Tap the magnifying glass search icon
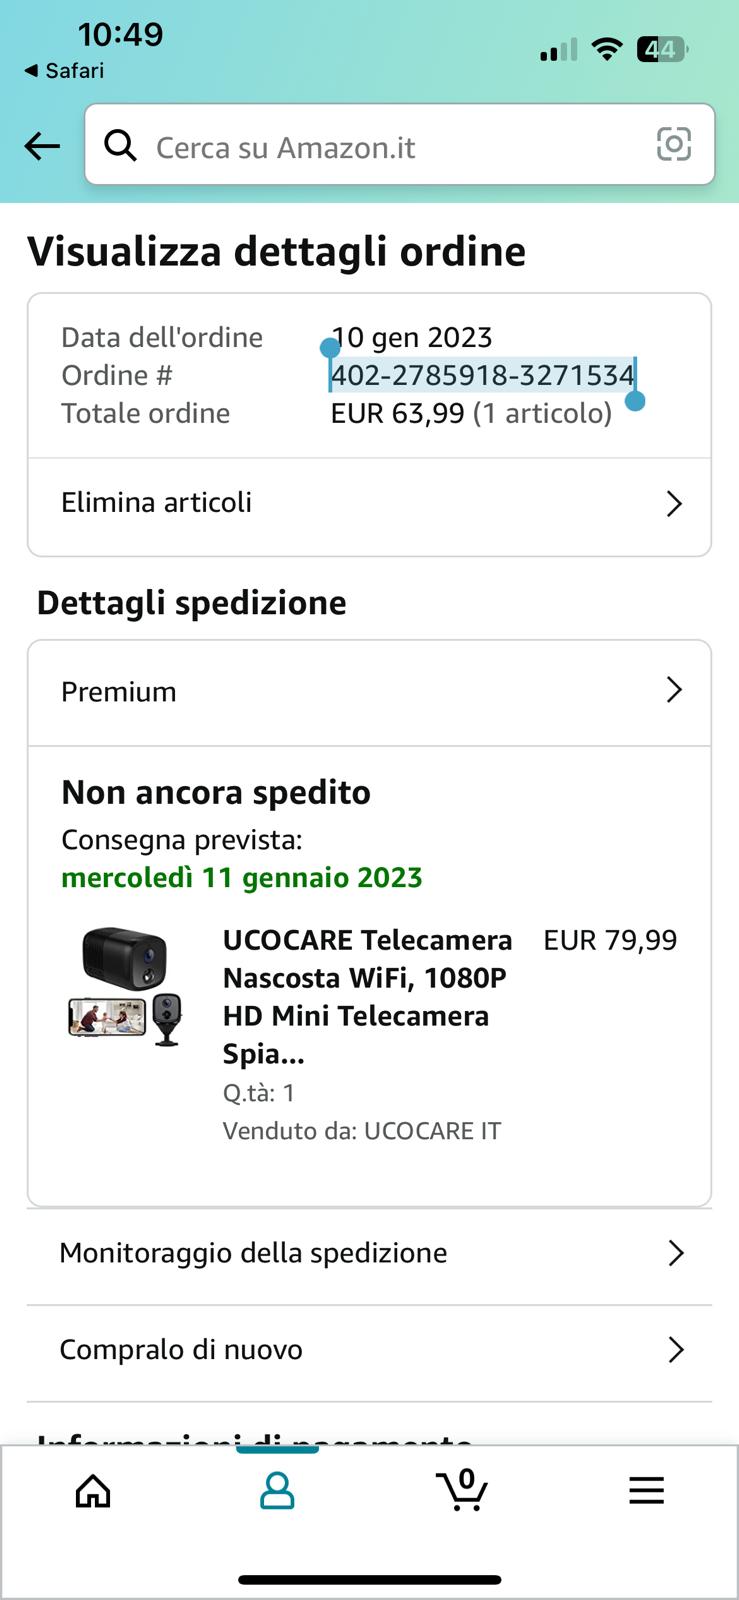 (x=121, y=146)
